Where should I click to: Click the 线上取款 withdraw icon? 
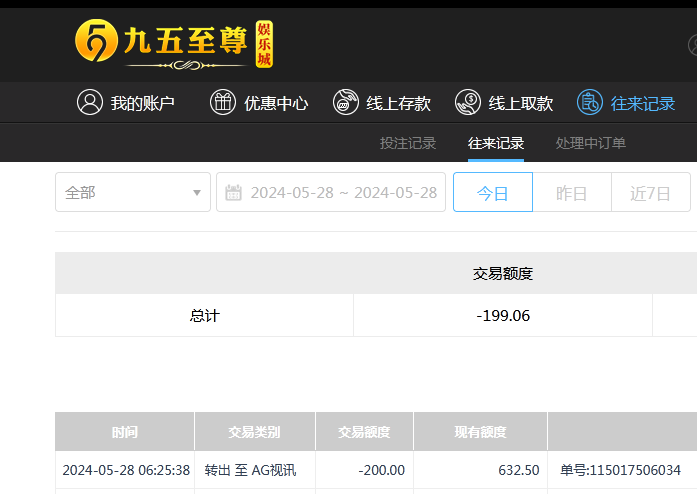[468, 102]
